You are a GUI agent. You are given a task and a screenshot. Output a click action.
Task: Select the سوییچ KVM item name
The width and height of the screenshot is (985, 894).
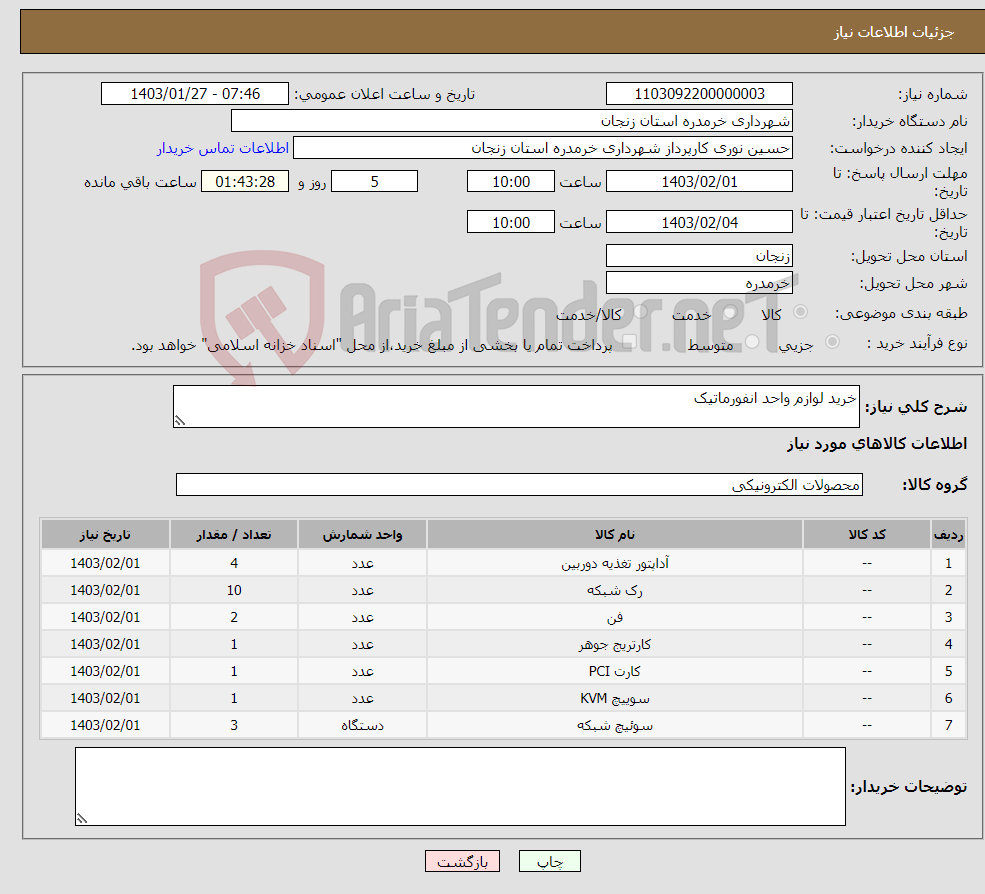tap(615, 698)
